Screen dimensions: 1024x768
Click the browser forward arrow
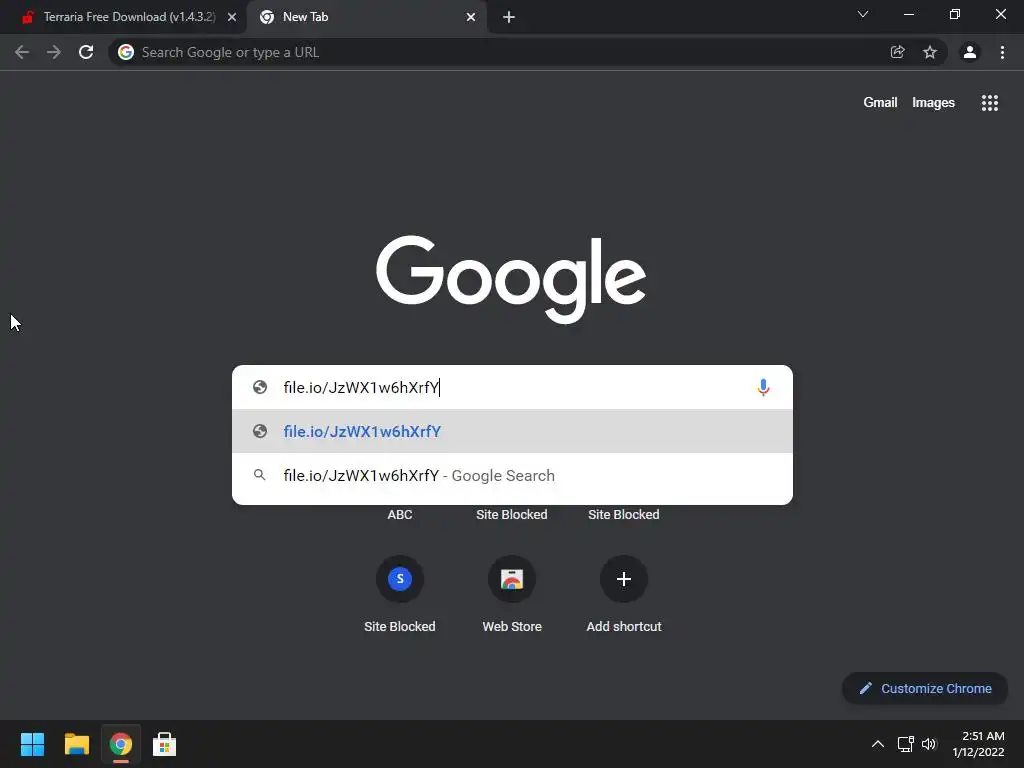(54, 52)
